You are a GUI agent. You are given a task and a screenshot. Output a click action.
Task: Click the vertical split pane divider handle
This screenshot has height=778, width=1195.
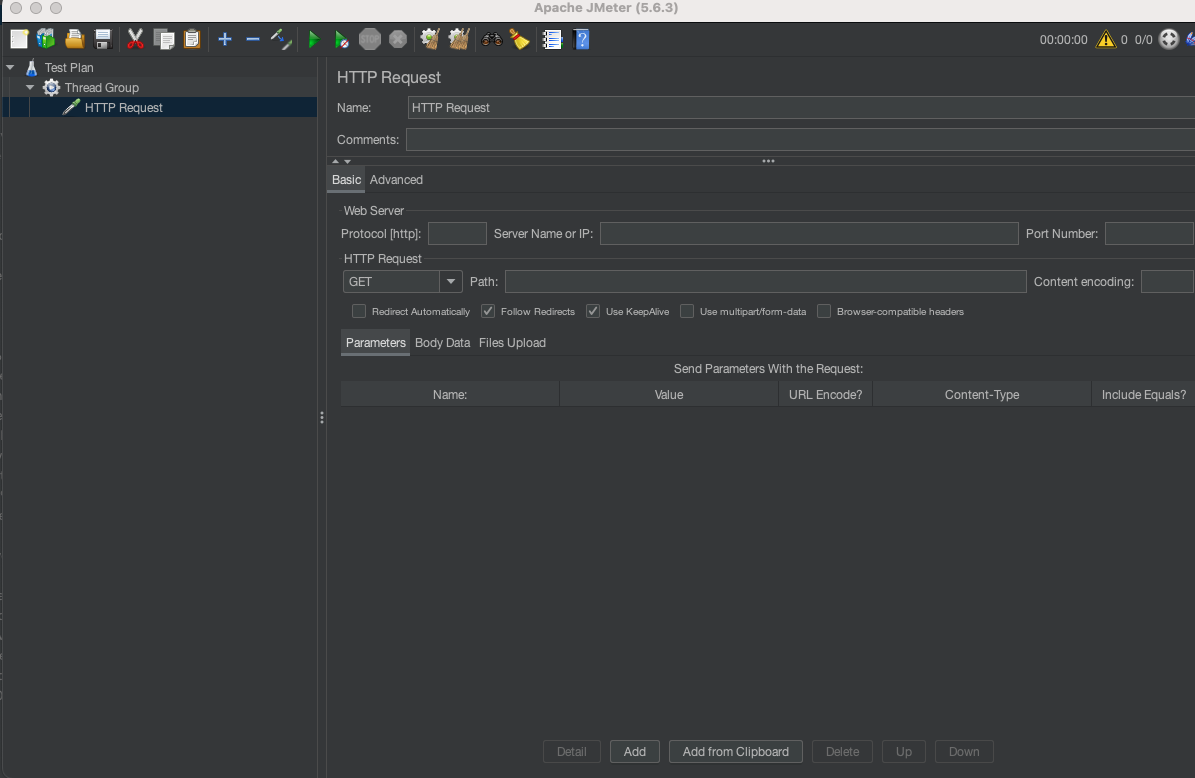(322, 418)
